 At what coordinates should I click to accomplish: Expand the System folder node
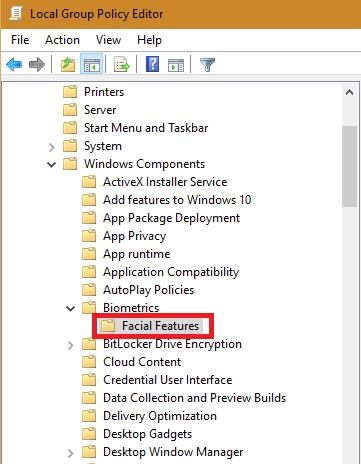pos(51,147)
